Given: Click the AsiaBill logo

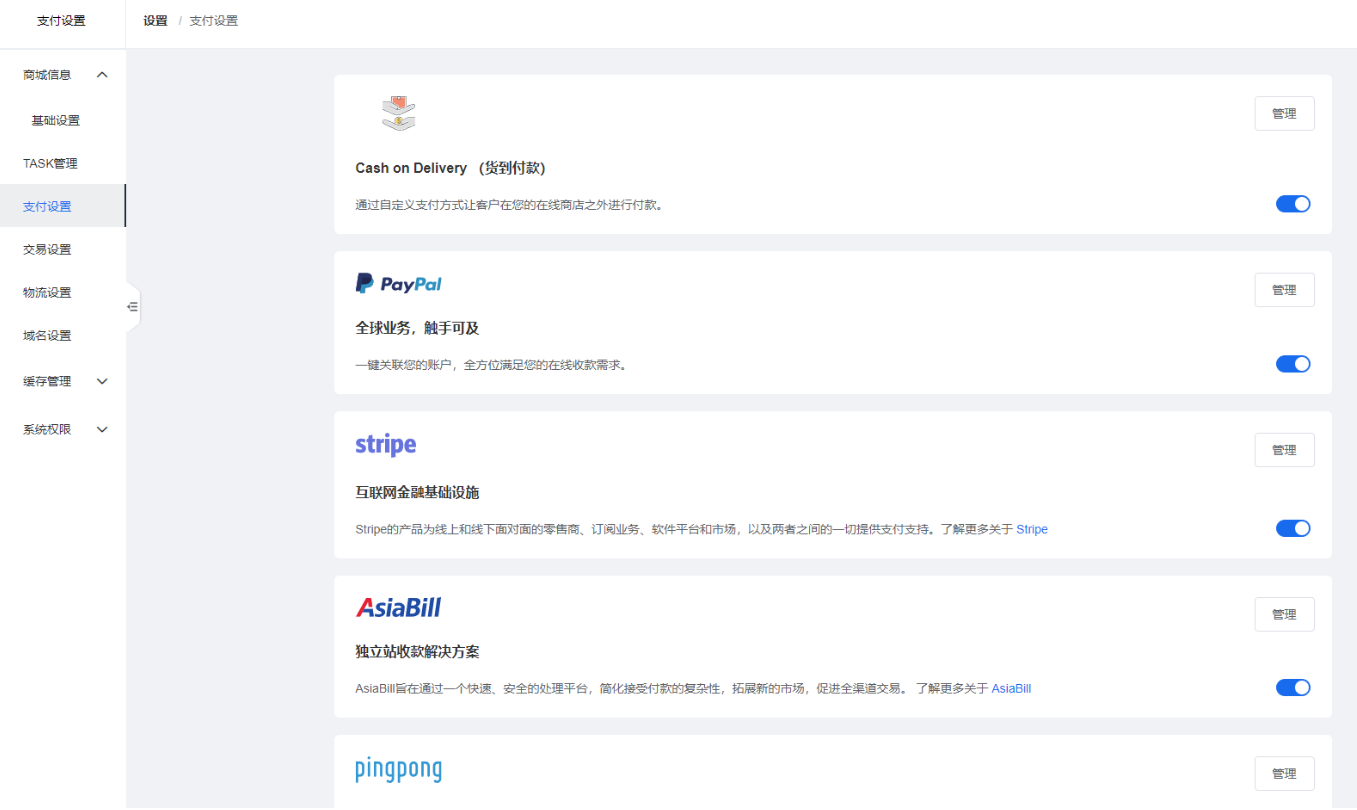Looking at the screenshot, I should 398,607.
